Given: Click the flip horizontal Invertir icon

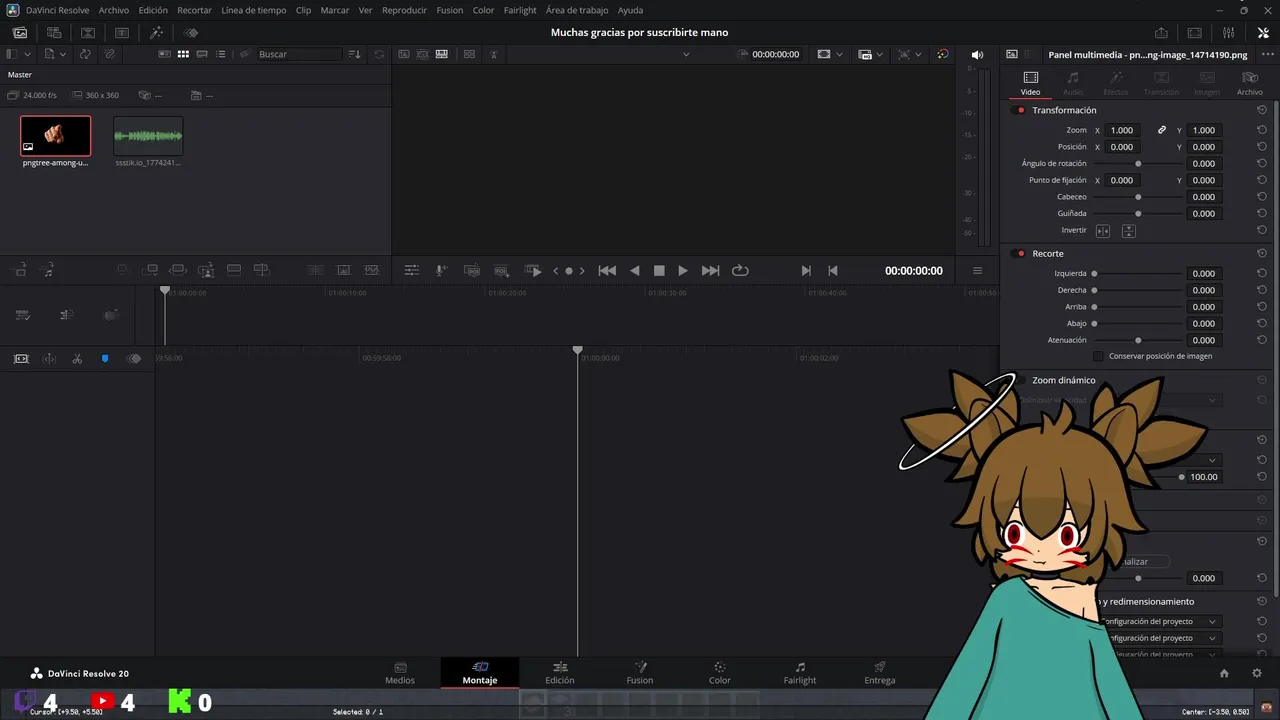Looking at the screenshot, I should 1102,231.
